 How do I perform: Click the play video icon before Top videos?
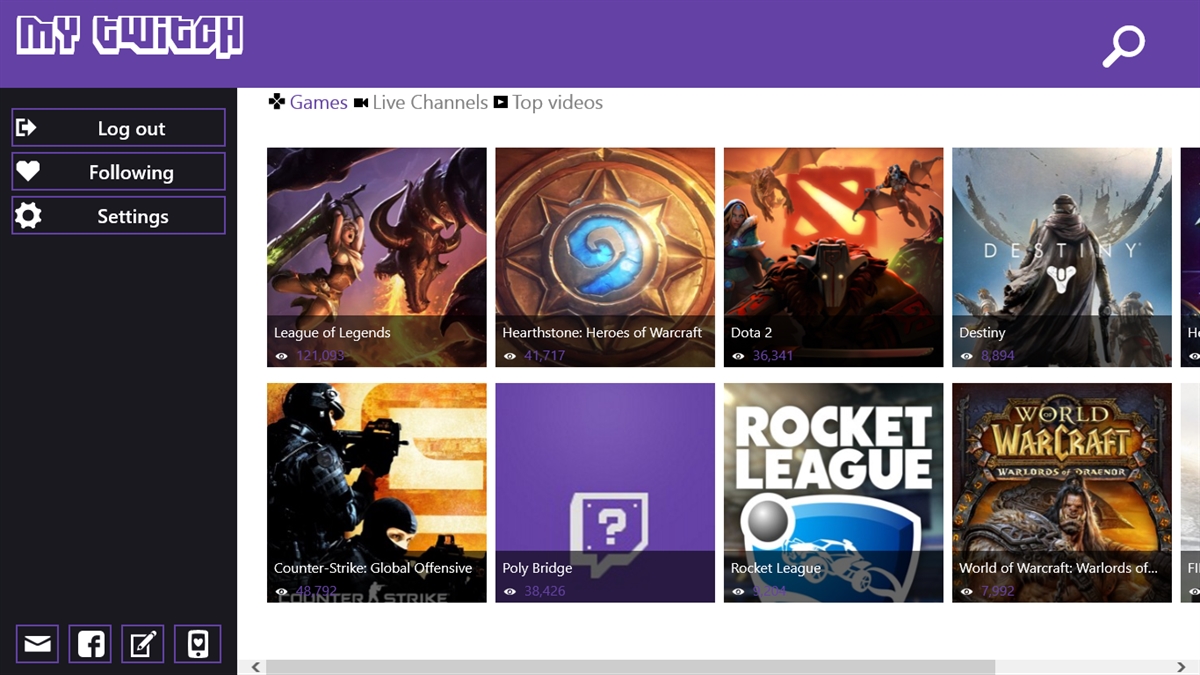click(500, 101)
